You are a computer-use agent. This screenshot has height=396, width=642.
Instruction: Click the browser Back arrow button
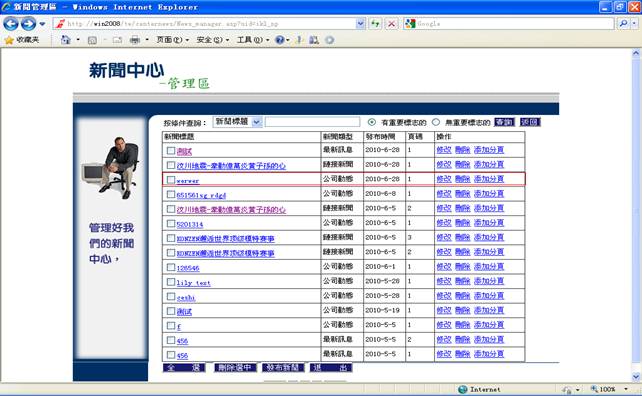11,24
